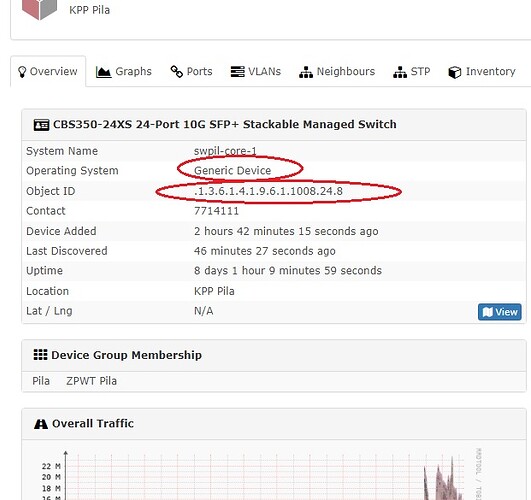Click the Overall Traffic road icon
This screenshot has width=531, height=500.
point(41,423)
